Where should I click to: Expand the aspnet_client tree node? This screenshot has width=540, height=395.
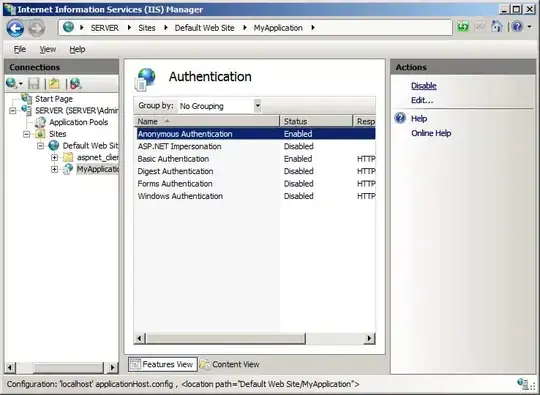[54, 157]
